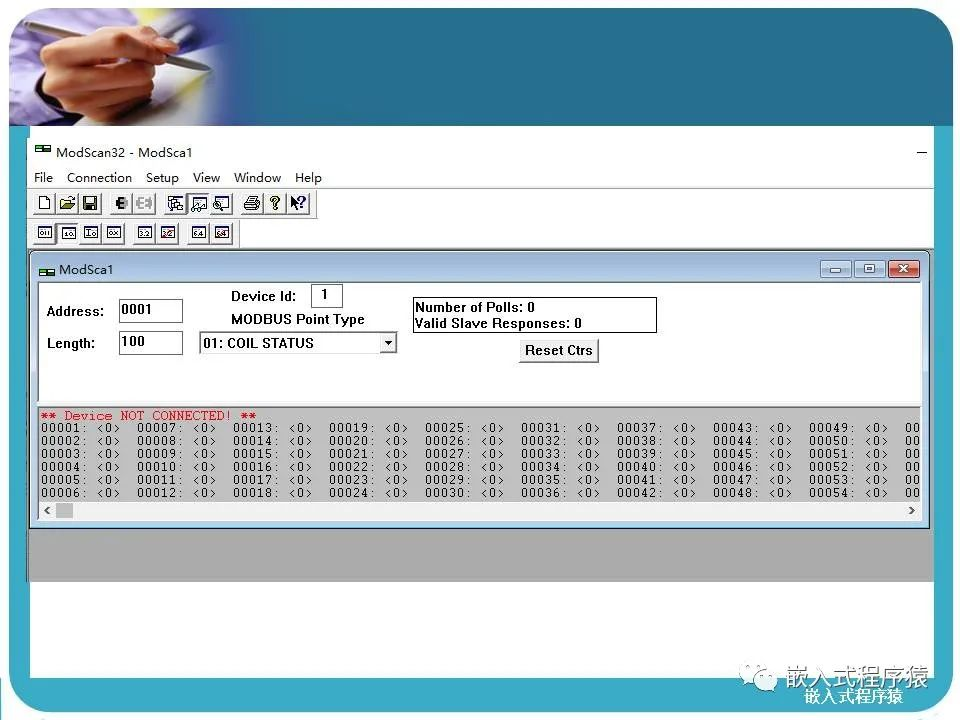Minimize the ModScan32 main window
Image resolution: width=960 pixels, height=720 pixels.
(921, 152)
